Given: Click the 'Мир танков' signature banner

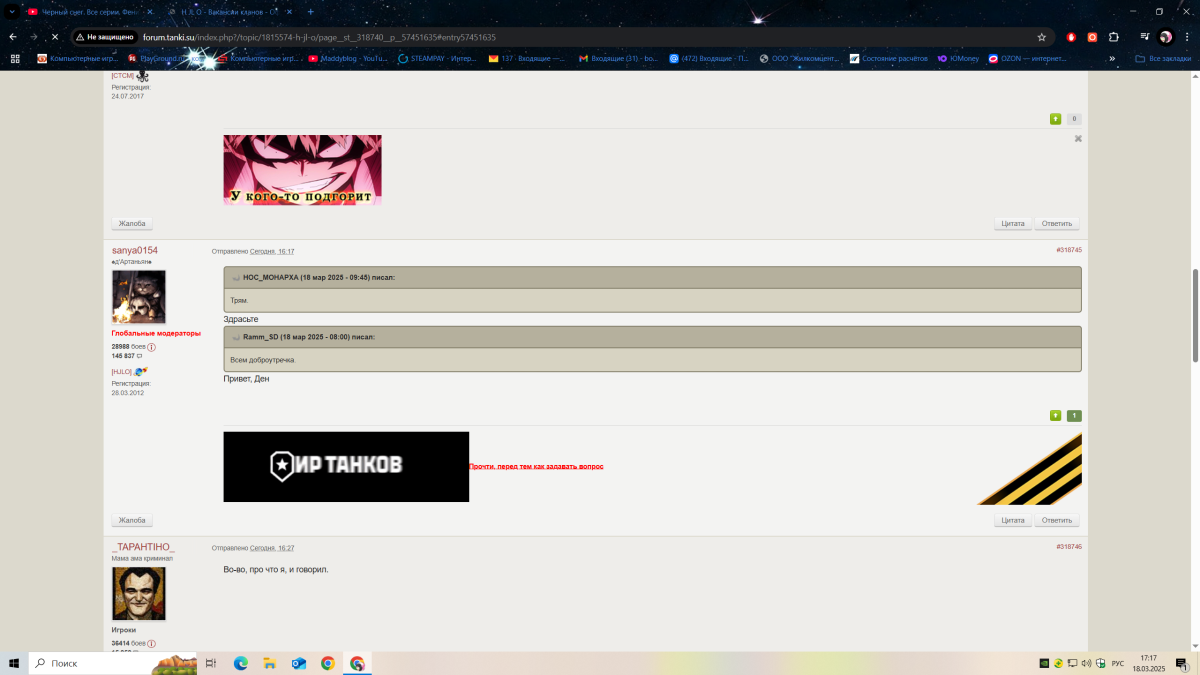Looking at the screenshot, I should [346, 467].
